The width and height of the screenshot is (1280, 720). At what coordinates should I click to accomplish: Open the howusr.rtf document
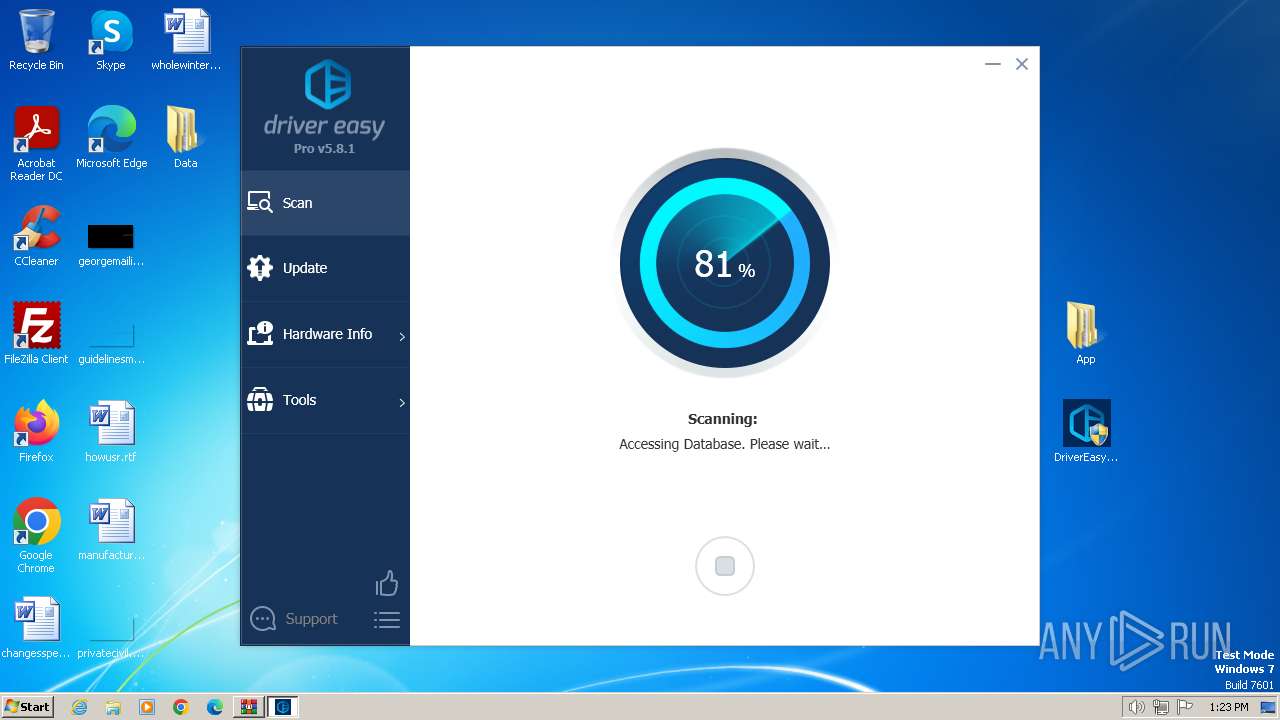[111, 431]
